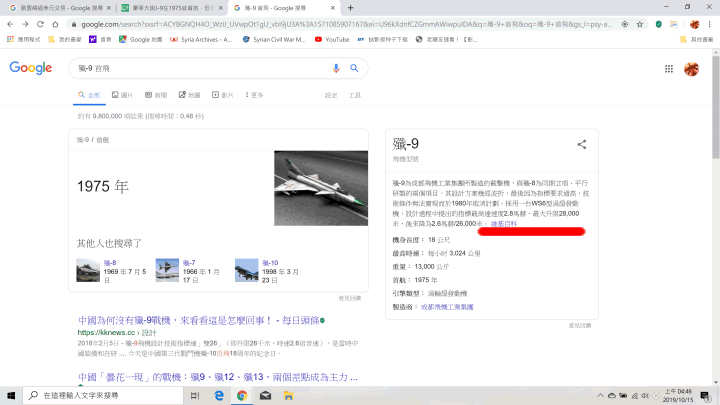
Task: Show hidden system tray icons
Action: point(600,395)
